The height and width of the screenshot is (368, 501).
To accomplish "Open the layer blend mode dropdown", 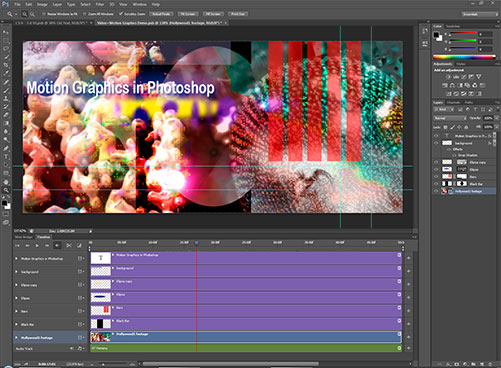I will tap(450, 118).
